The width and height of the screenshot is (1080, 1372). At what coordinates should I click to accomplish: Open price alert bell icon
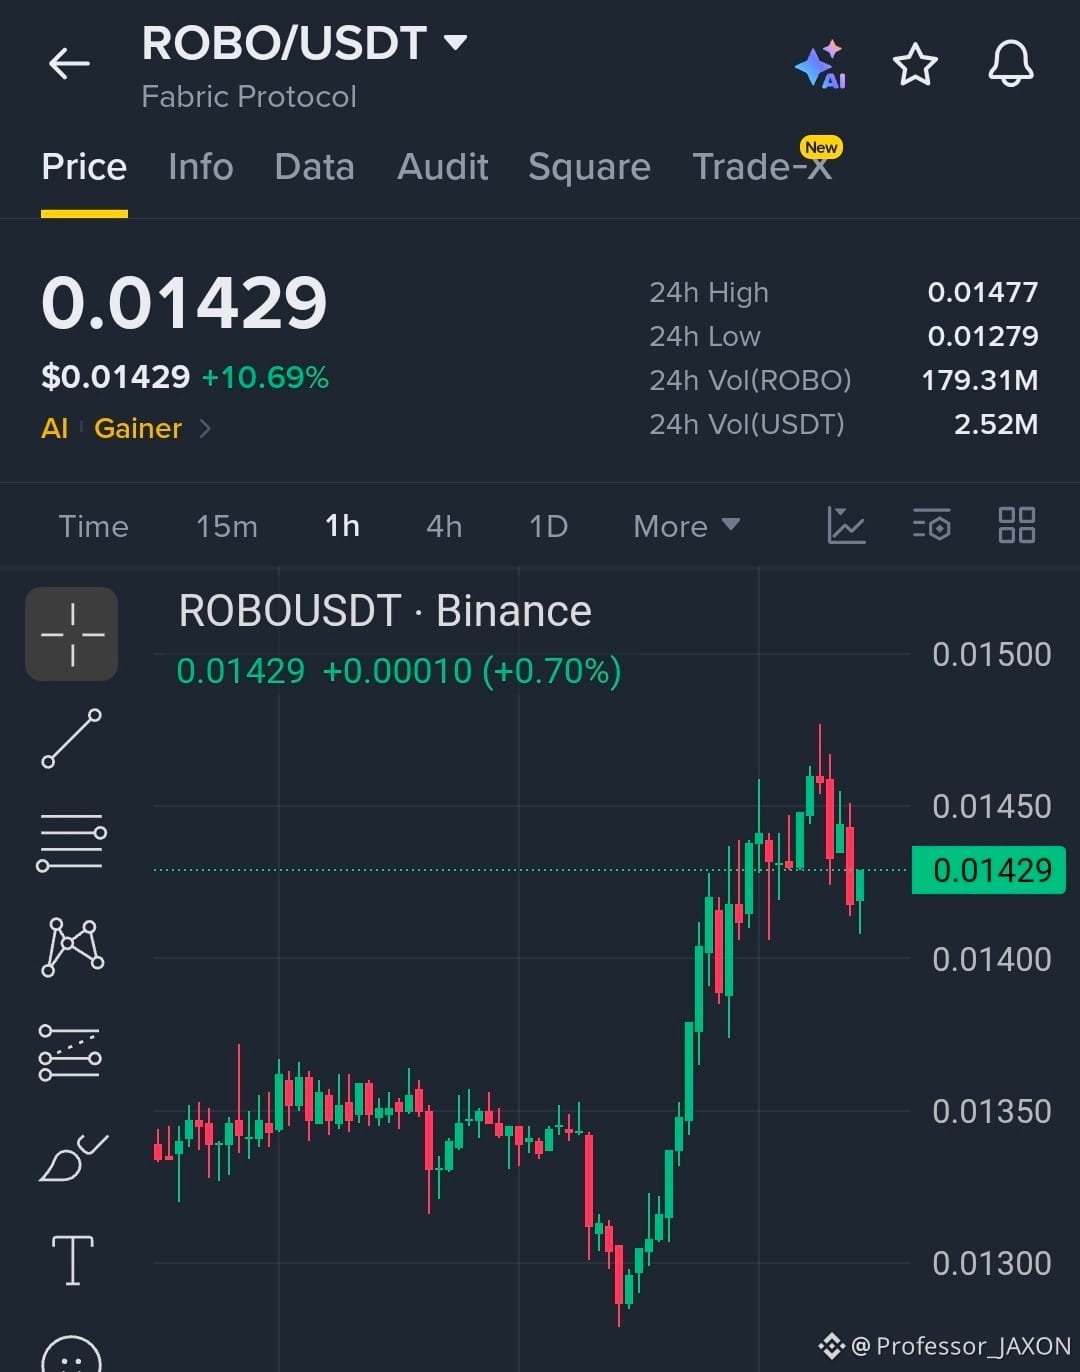pos(1010,64)
